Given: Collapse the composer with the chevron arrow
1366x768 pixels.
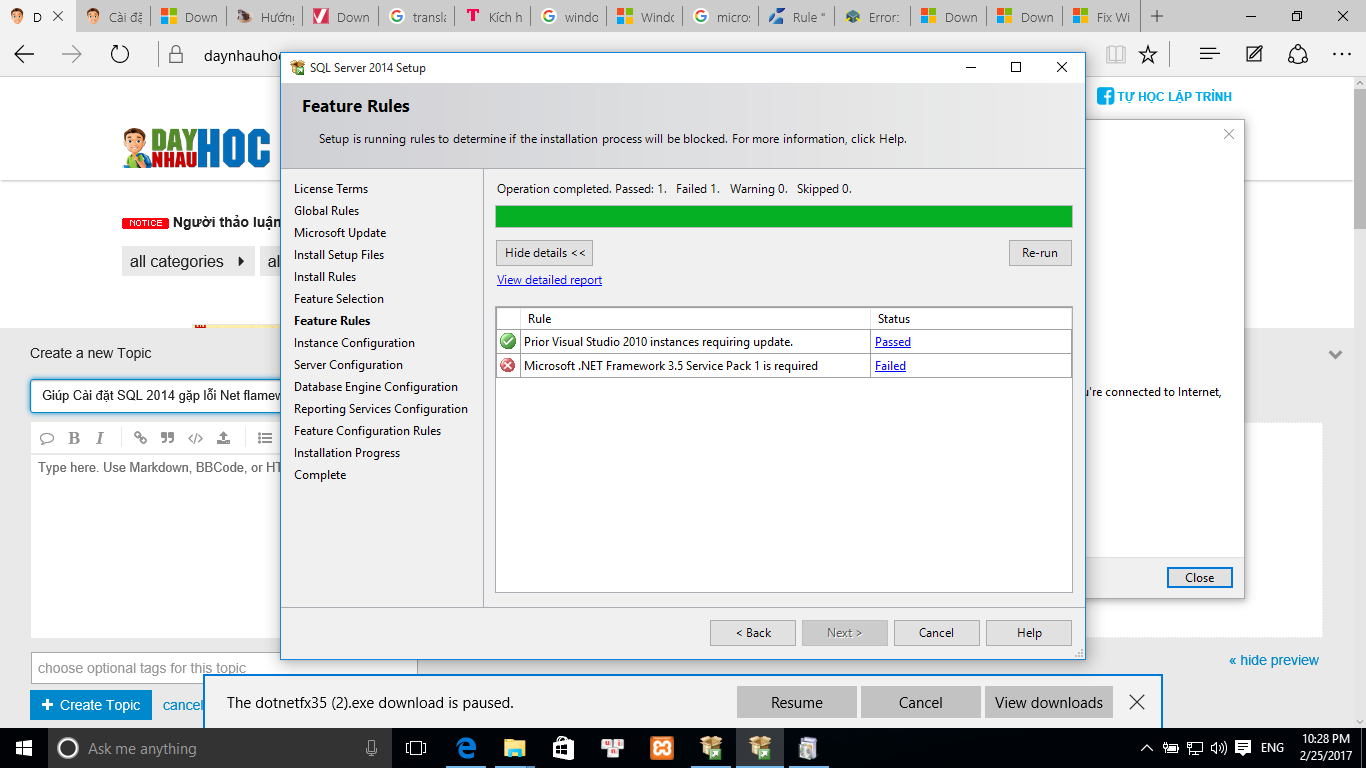Looking at the screenshot, I should point(1335,354).
